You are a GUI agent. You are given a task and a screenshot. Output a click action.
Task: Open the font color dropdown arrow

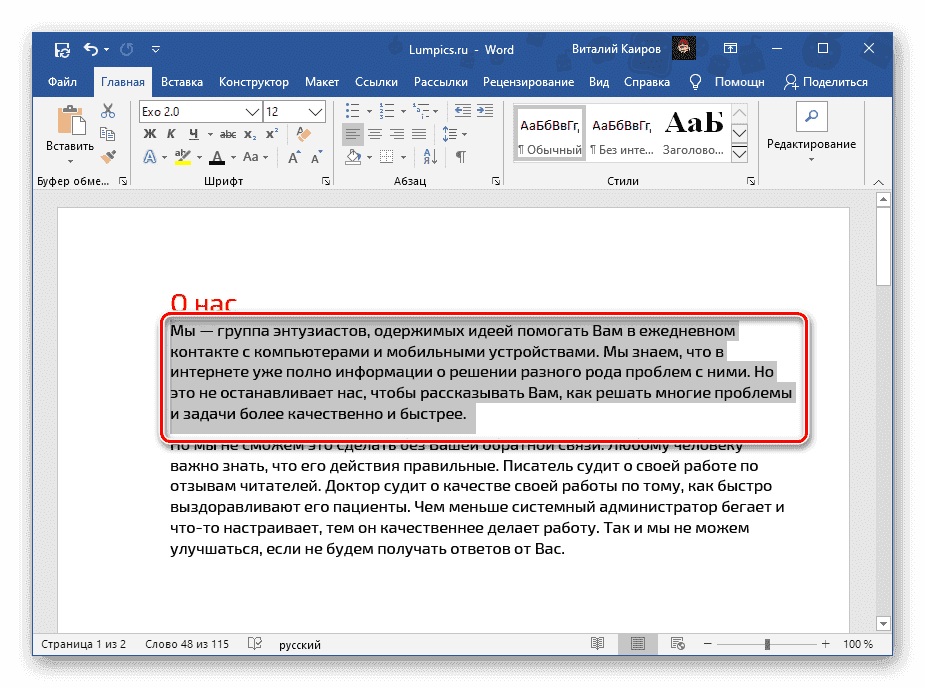233,157
